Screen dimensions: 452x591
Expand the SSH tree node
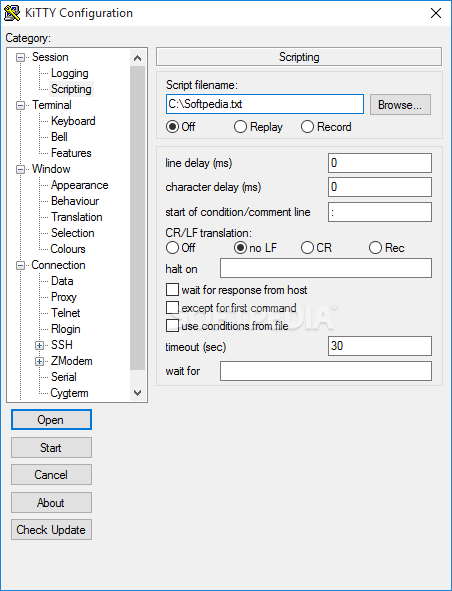point(39,345)
